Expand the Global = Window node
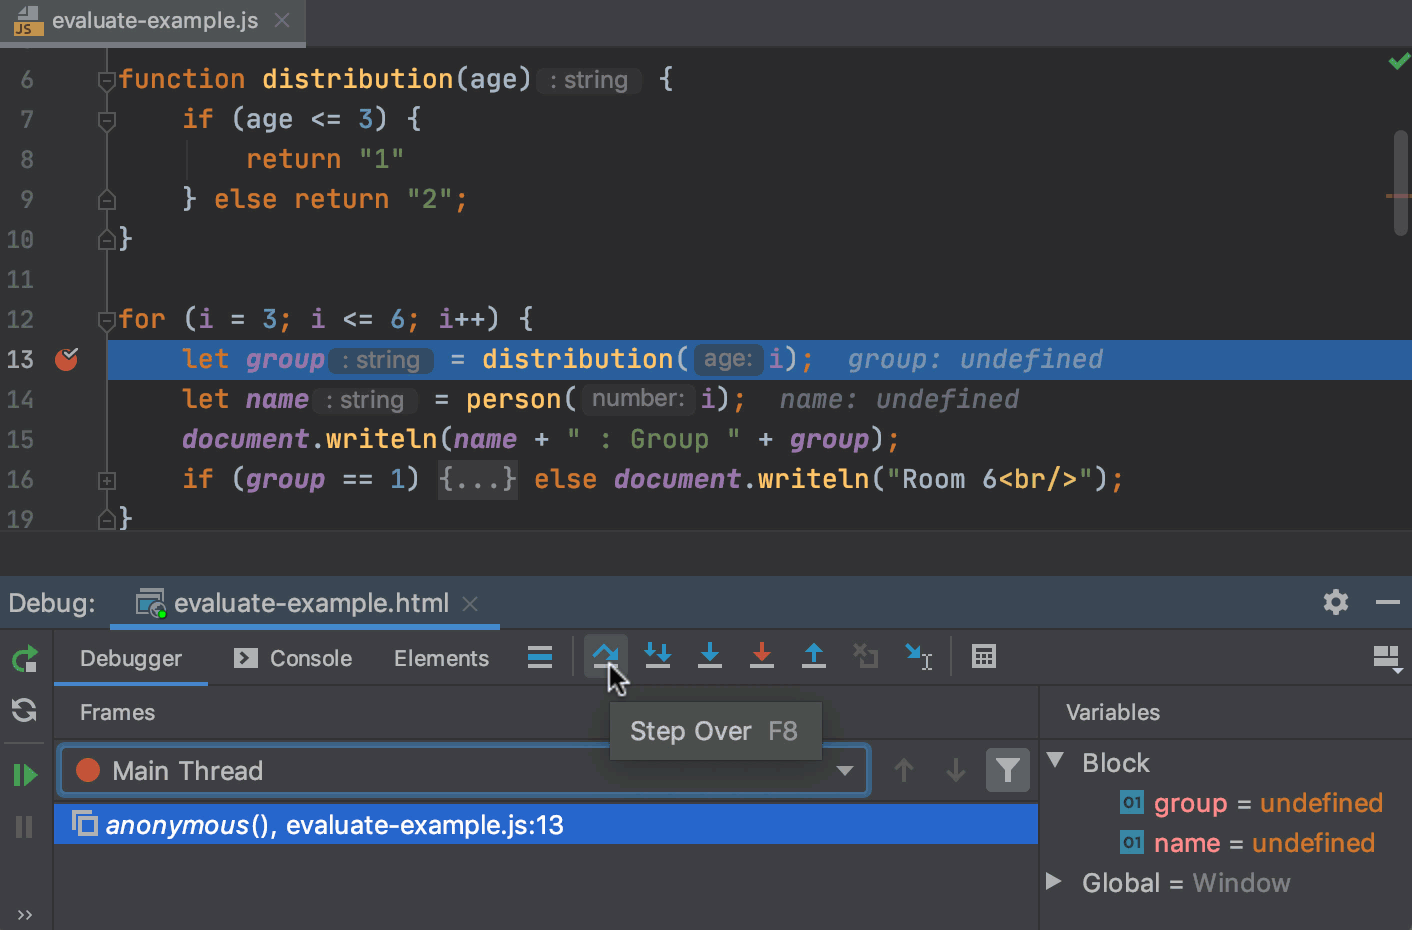 1053,882
